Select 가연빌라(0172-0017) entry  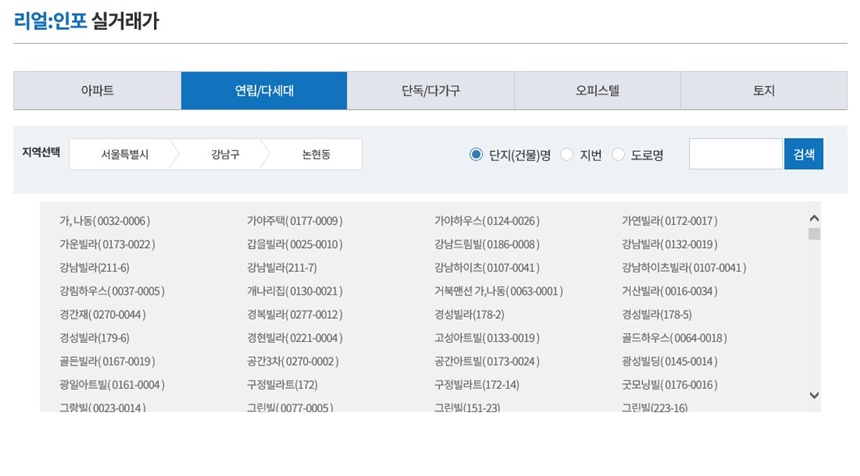click(x=670, y=221)
